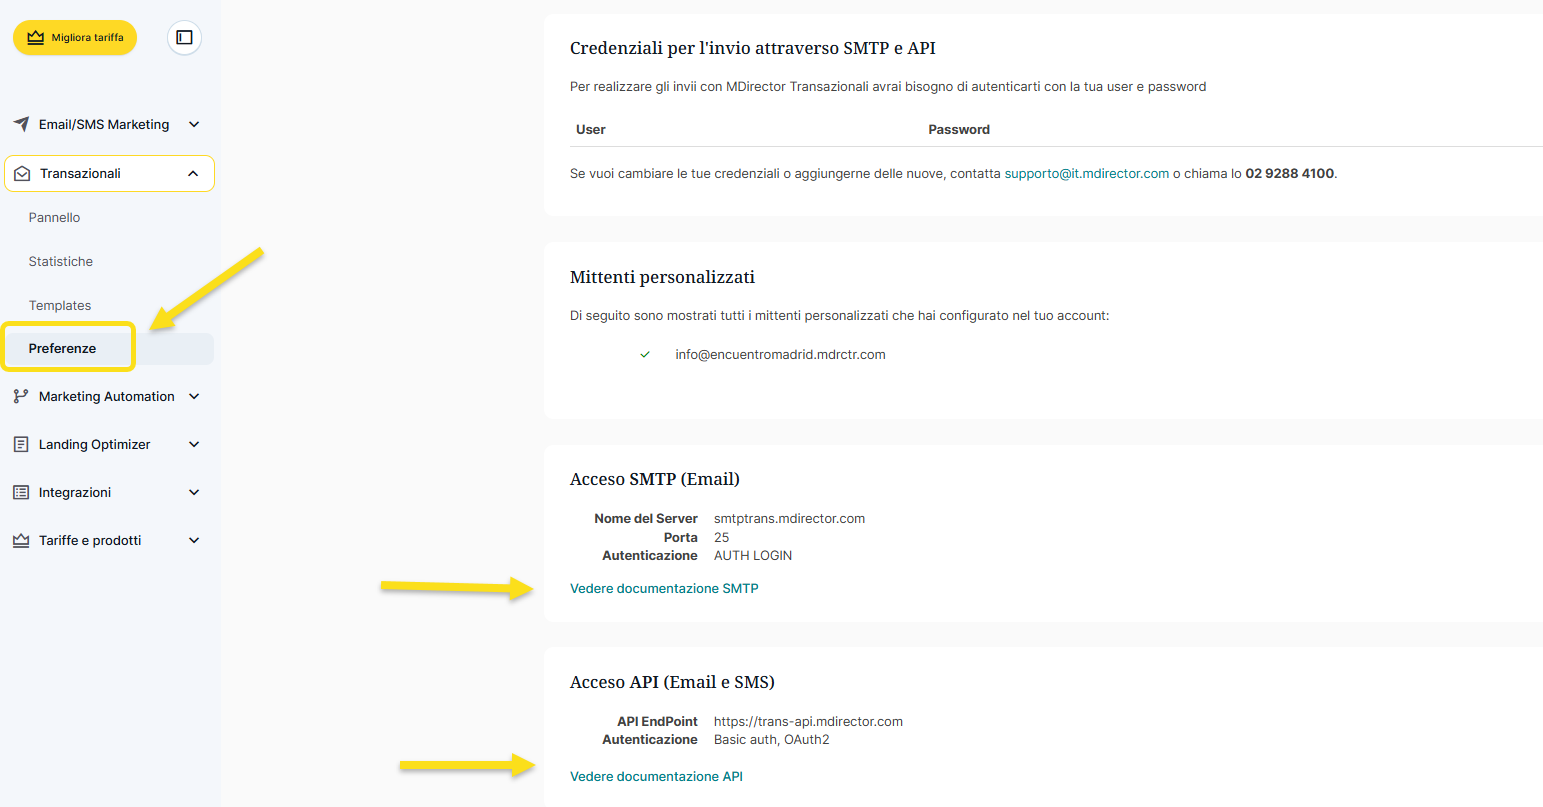Open the Vedere documentazione SMTP link
Screen dimensions: 1543x807
pos(664,588)
